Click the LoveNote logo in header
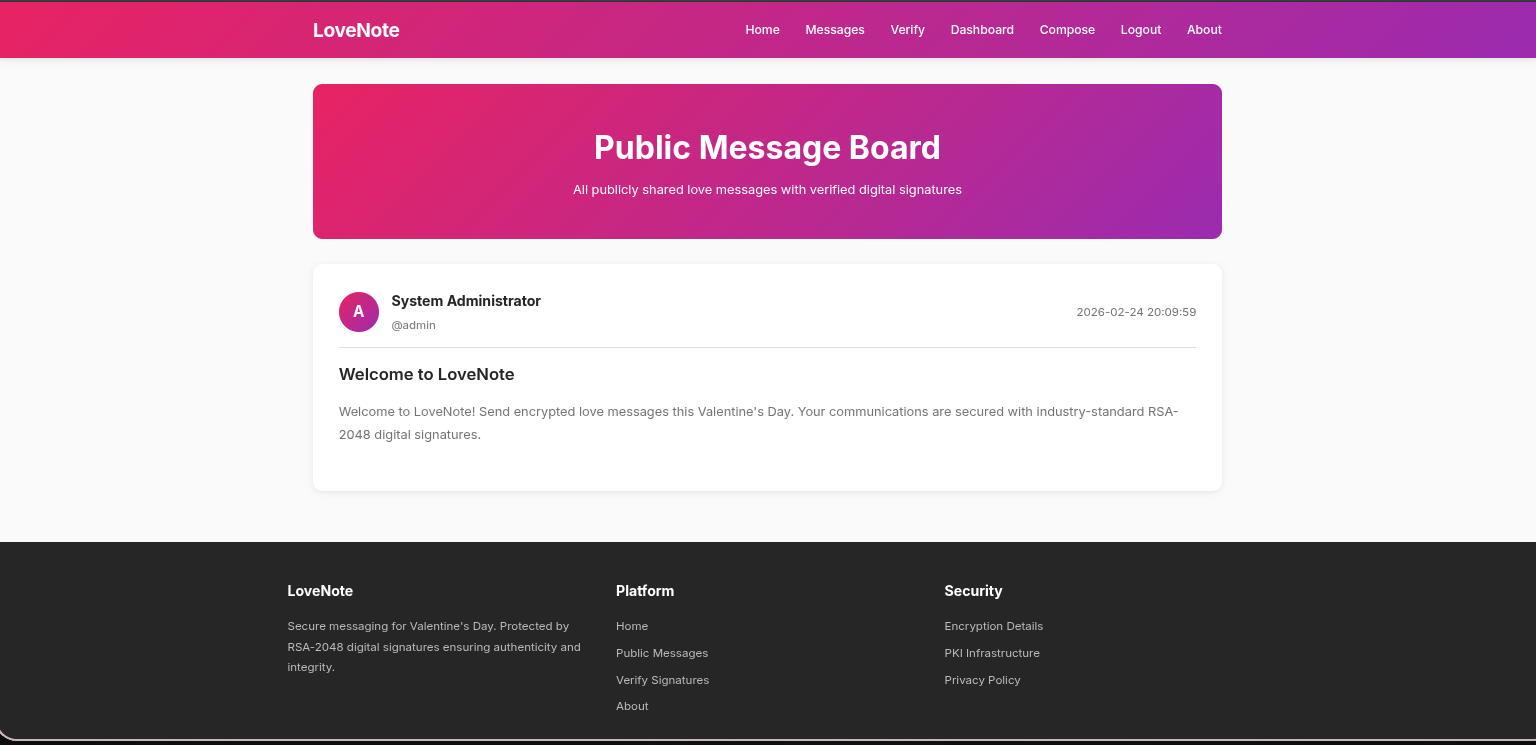 356,30
